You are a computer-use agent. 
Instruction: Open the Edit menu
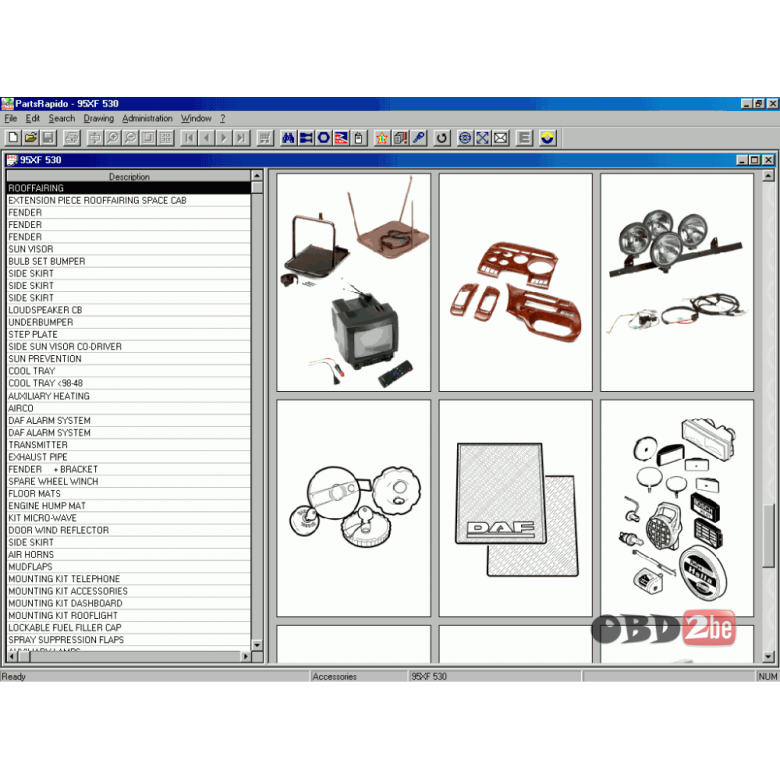(32, 118)
